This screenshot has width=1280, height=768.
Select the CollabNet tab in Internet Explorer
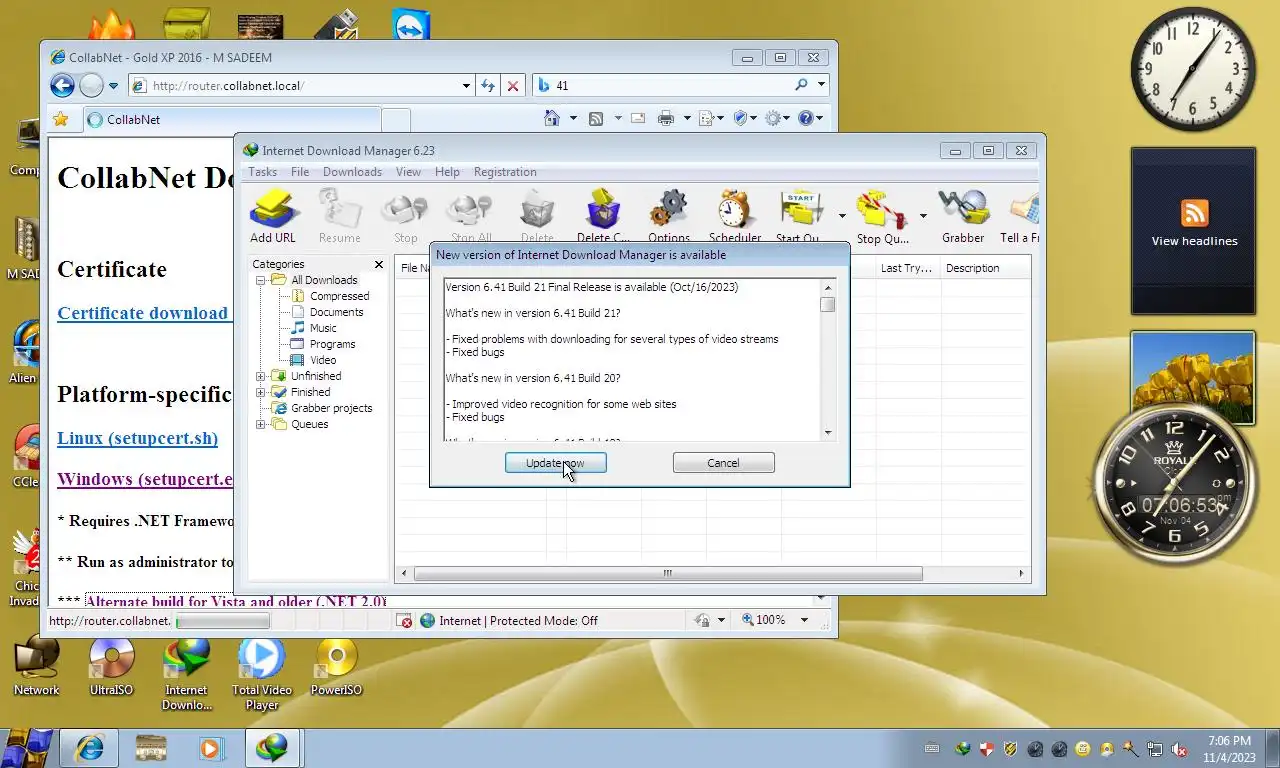(231, 119)
